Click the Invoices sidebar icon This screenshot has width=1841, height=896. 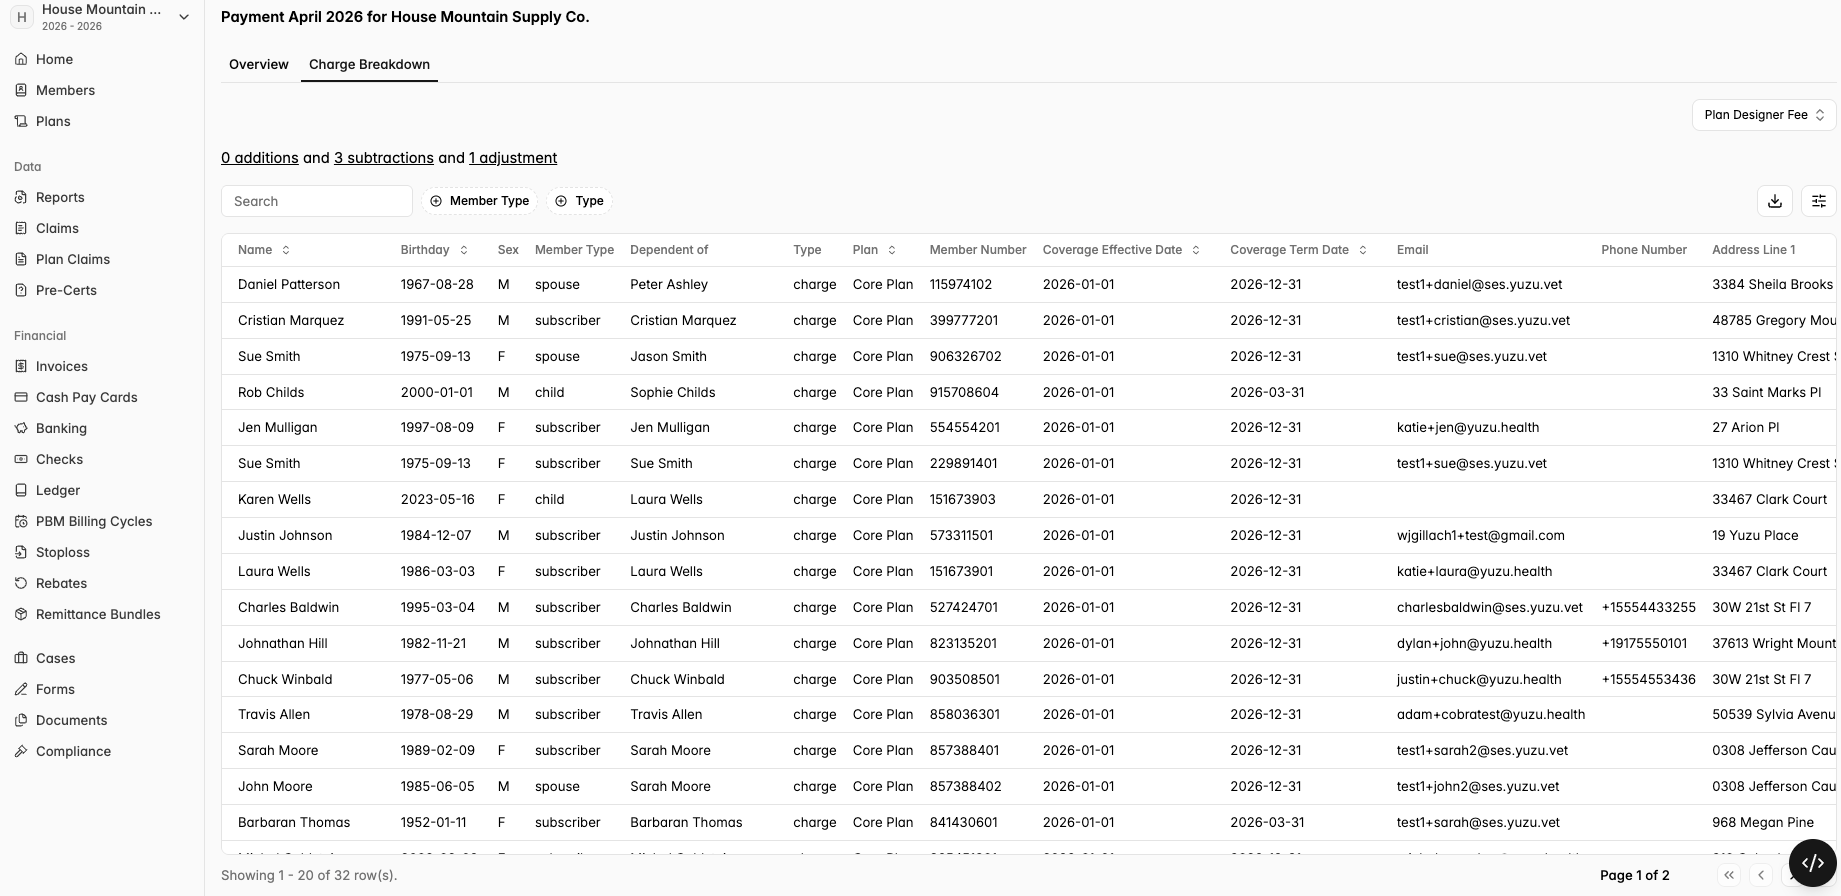point(21,366)
